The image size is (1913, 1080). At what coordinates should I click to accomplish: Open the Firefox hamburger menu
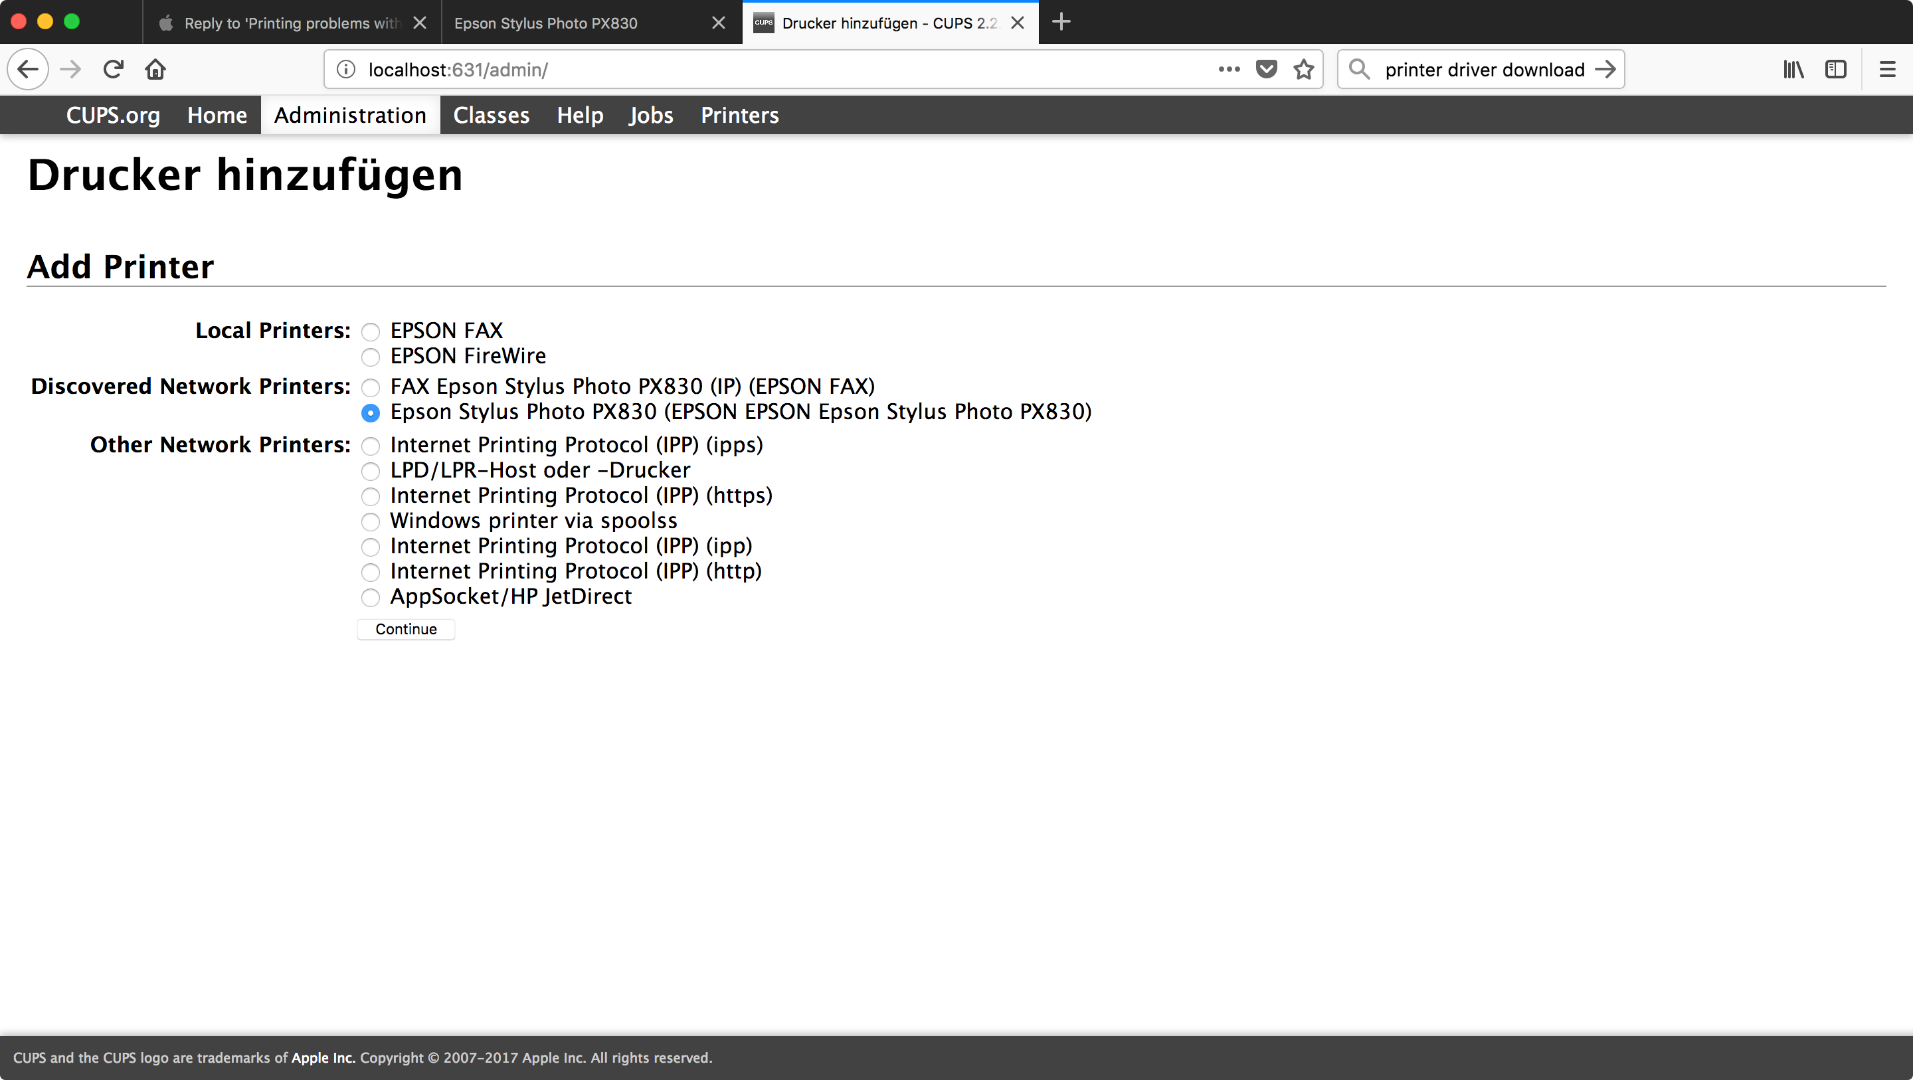pyautogui.click(x=1887, y=69)
